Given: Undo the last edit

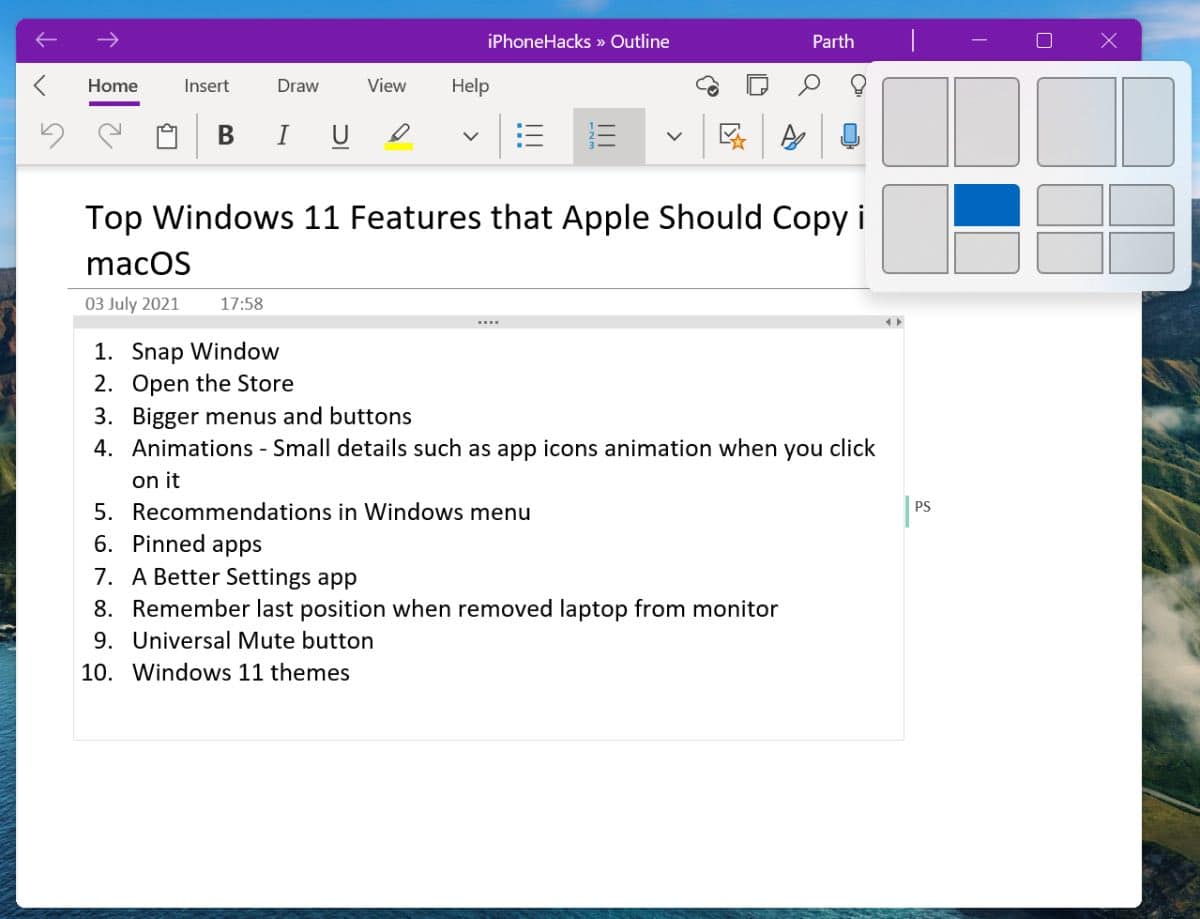Looking at the screenshot, I should (51, 135).
